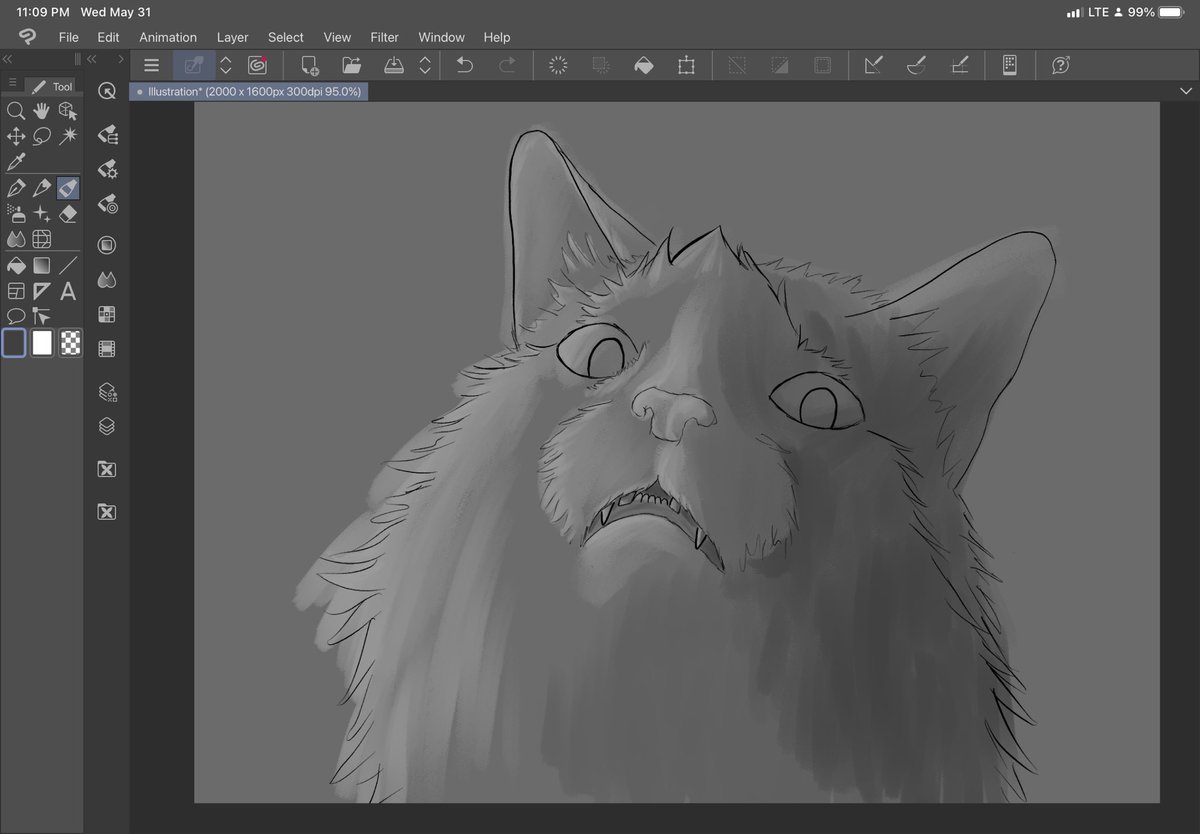Select the Frame border tool
The width and height of the screenshot is (1200, 834).
[x=15, y=291]
